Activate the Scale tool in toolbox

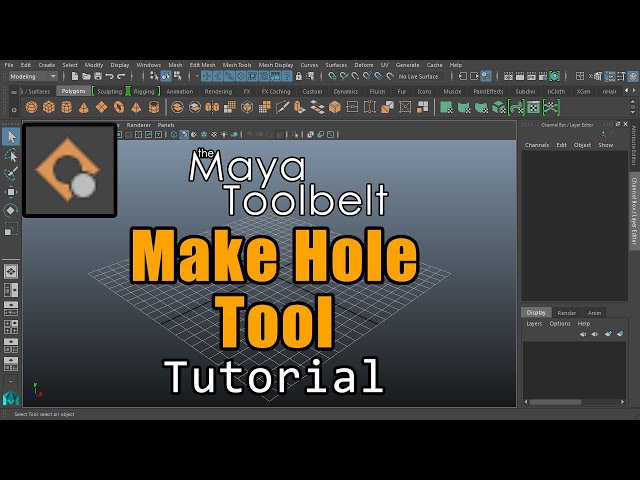[11, 229]
